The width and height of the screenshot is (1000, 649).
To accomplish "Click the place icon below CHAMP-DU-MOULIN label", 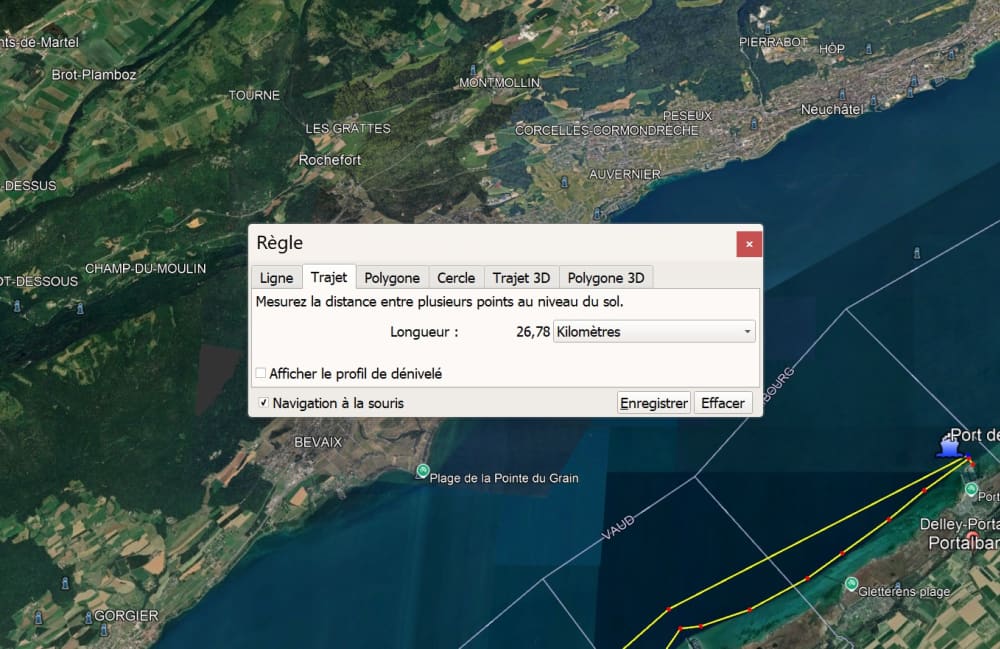I will click(80, 309).
